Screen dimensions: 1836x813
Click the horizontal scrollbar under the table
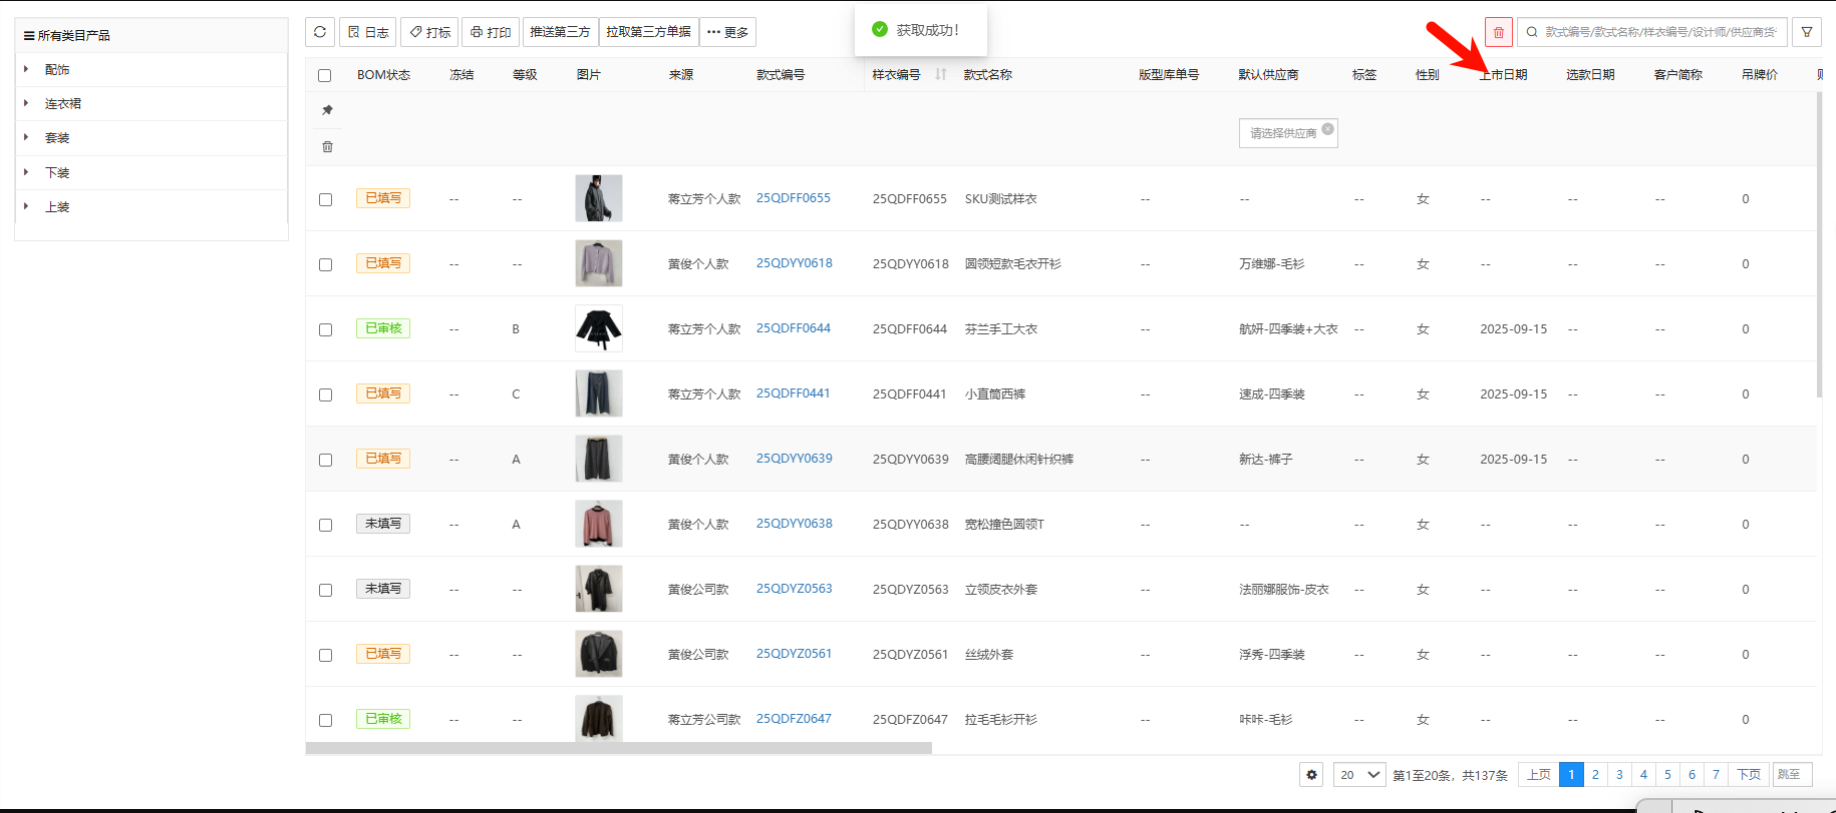pos(618,748)
